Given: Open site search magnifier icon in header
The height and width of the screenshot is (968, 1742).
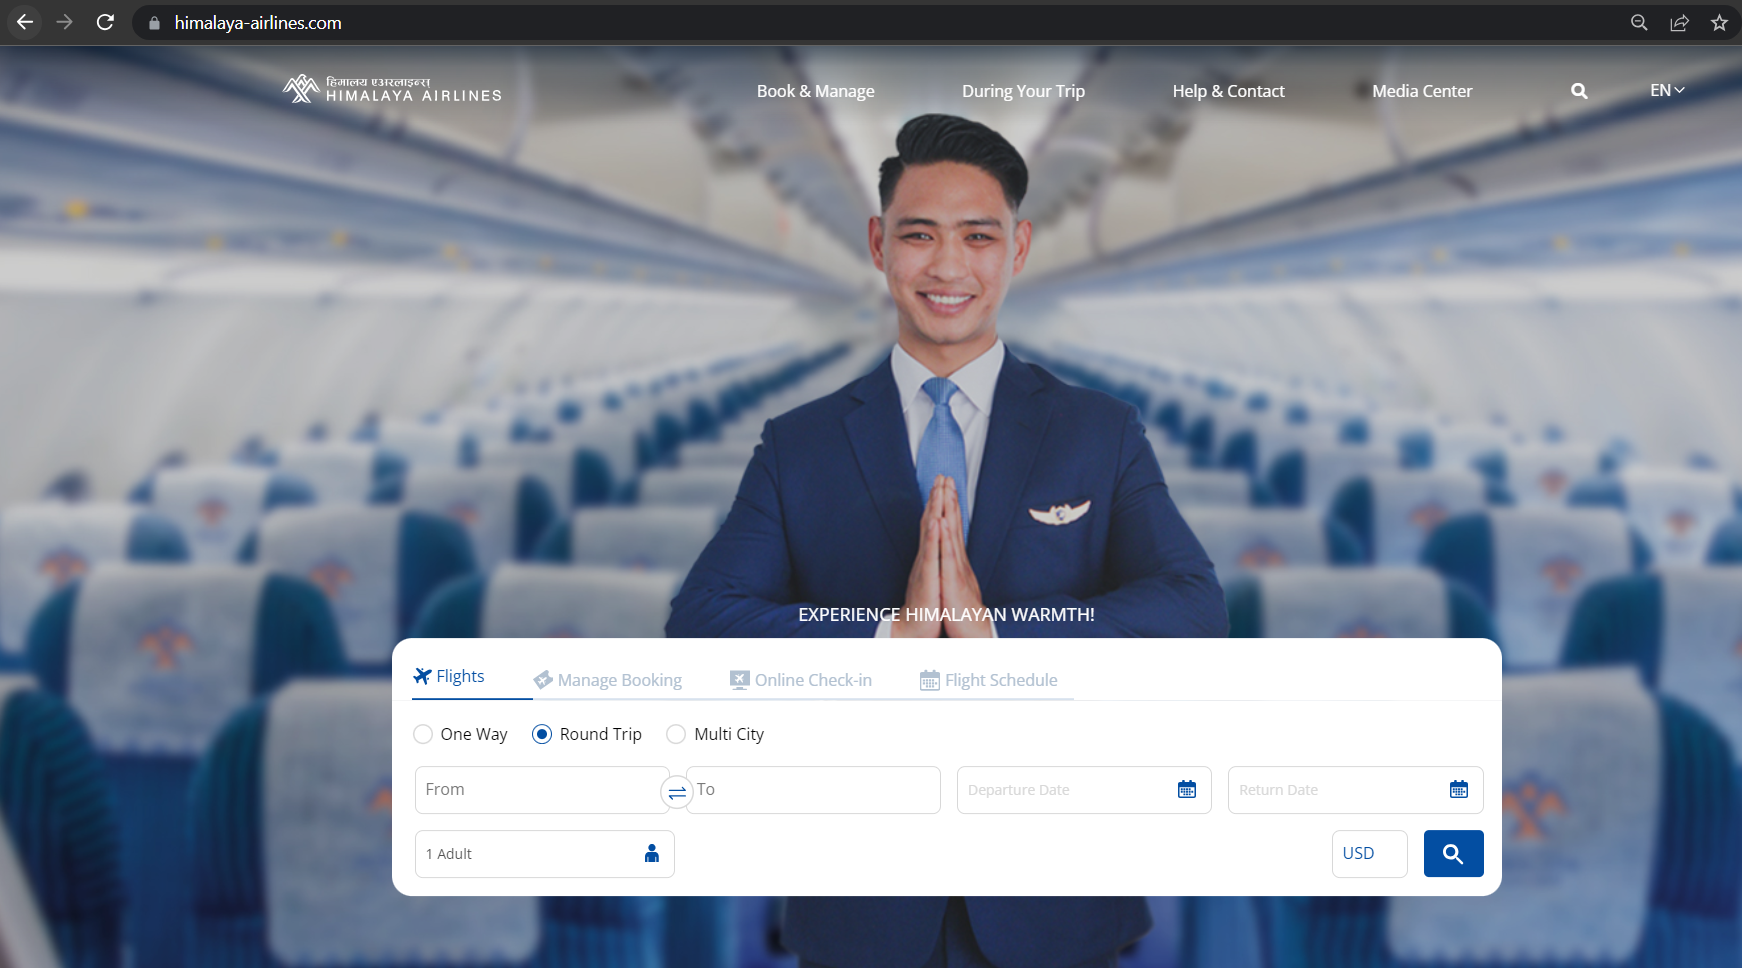Looking at the screenshot, I should (x=1579, y=91).
